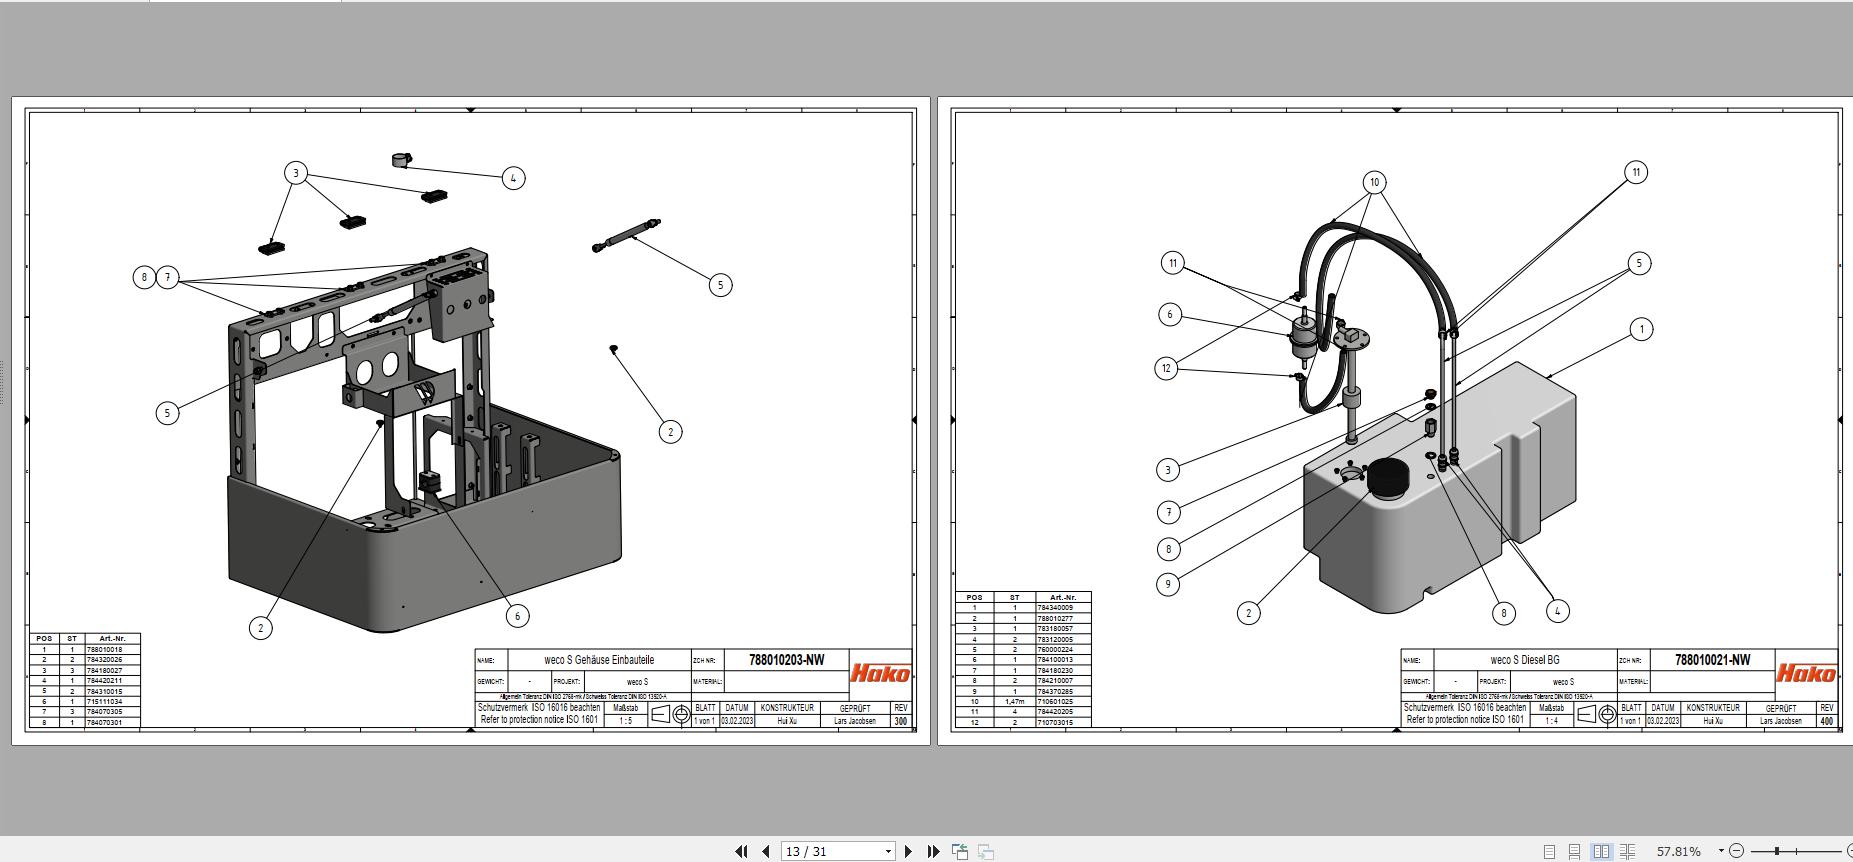The height and width of the screenshot is (862, 1853).
Task: Click part number 710703015 in the right table
Action: [x=1055, y=722]
